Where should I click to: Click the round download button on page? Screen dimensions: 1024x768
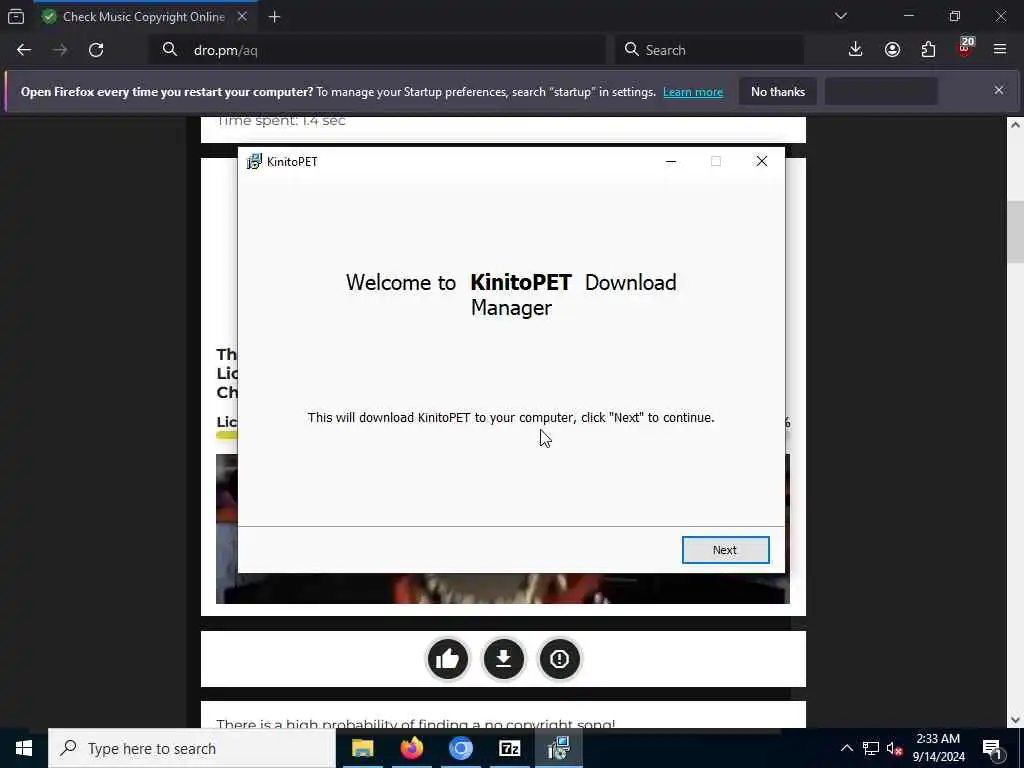(504, 659)
